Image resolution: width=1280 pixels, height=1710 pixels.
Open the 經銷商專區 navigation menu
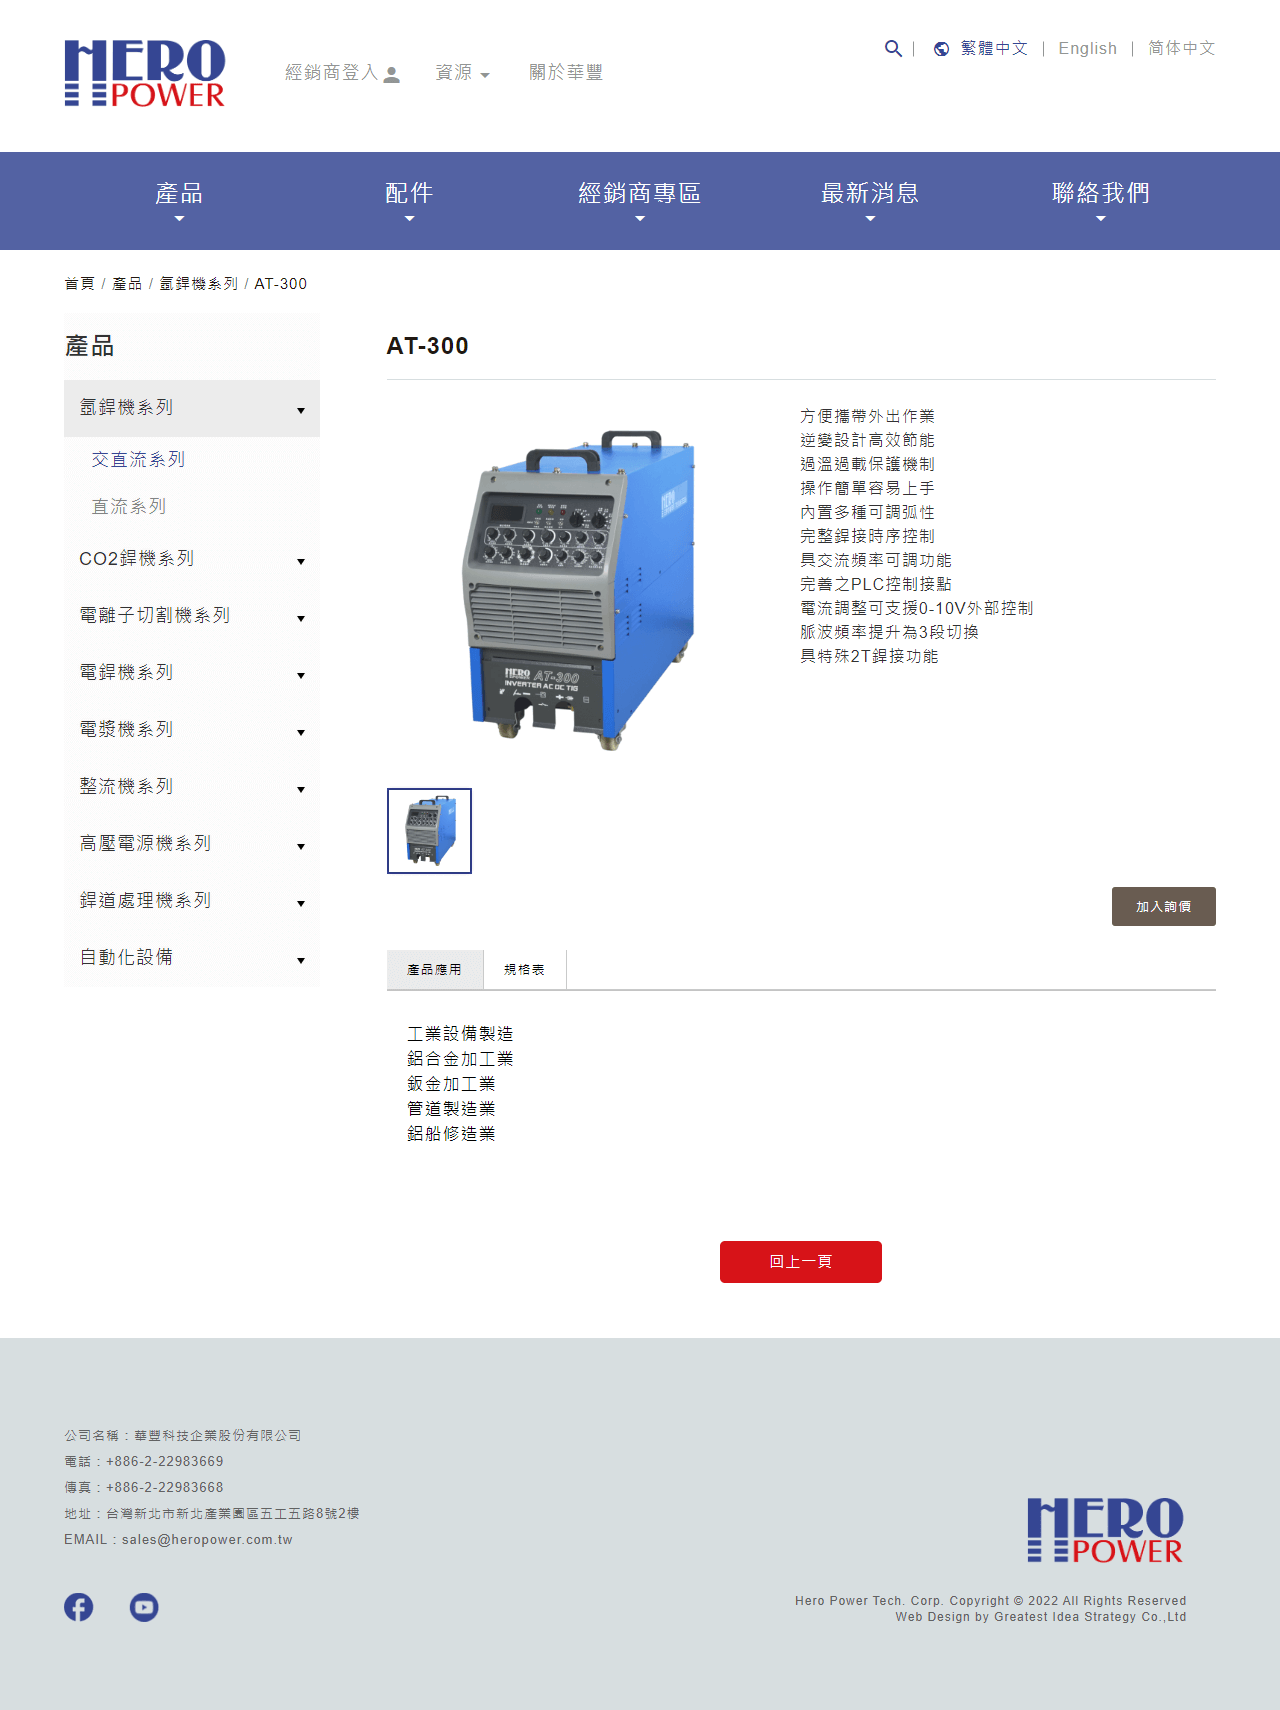(640, 200)
